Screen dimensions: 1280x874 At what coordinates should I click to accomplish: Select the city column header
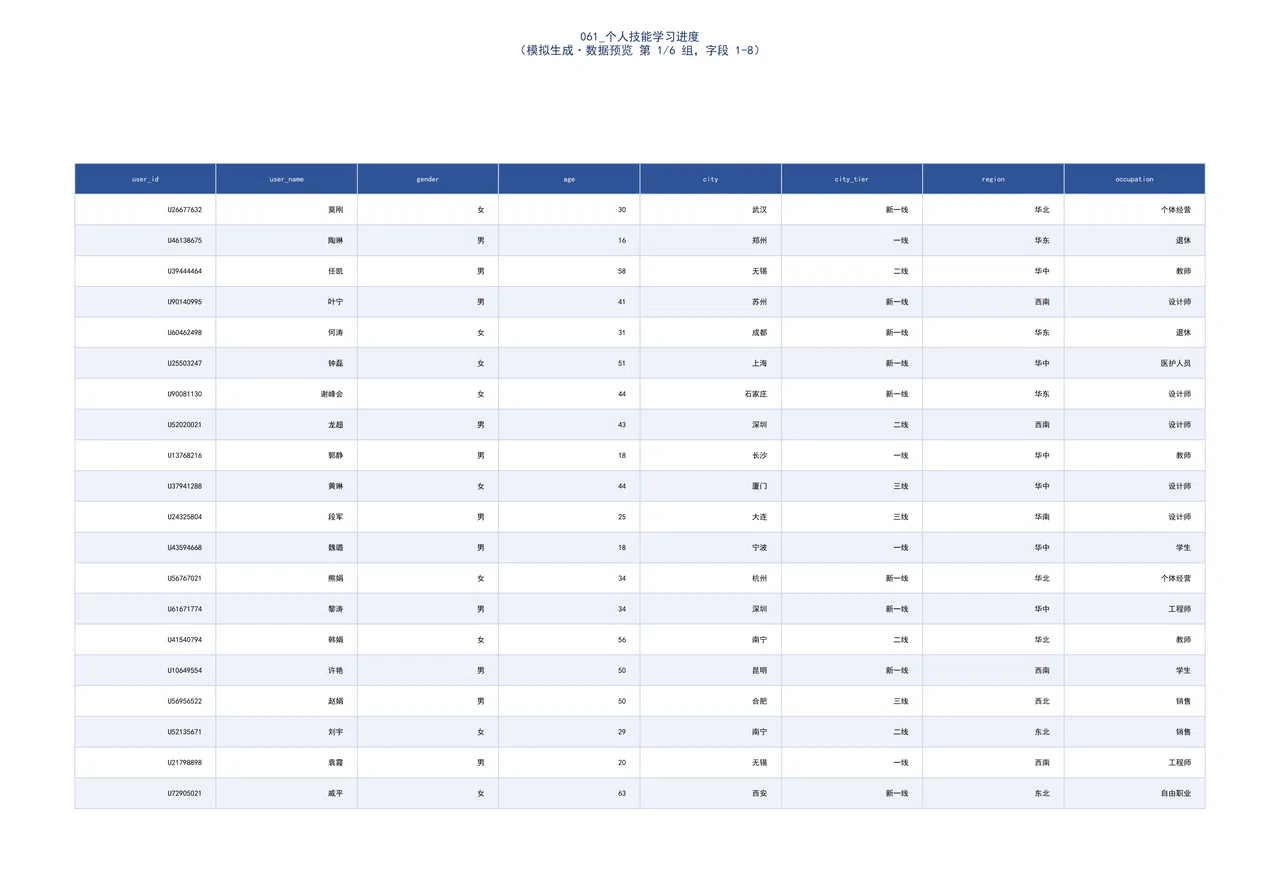tap(711, 179)
